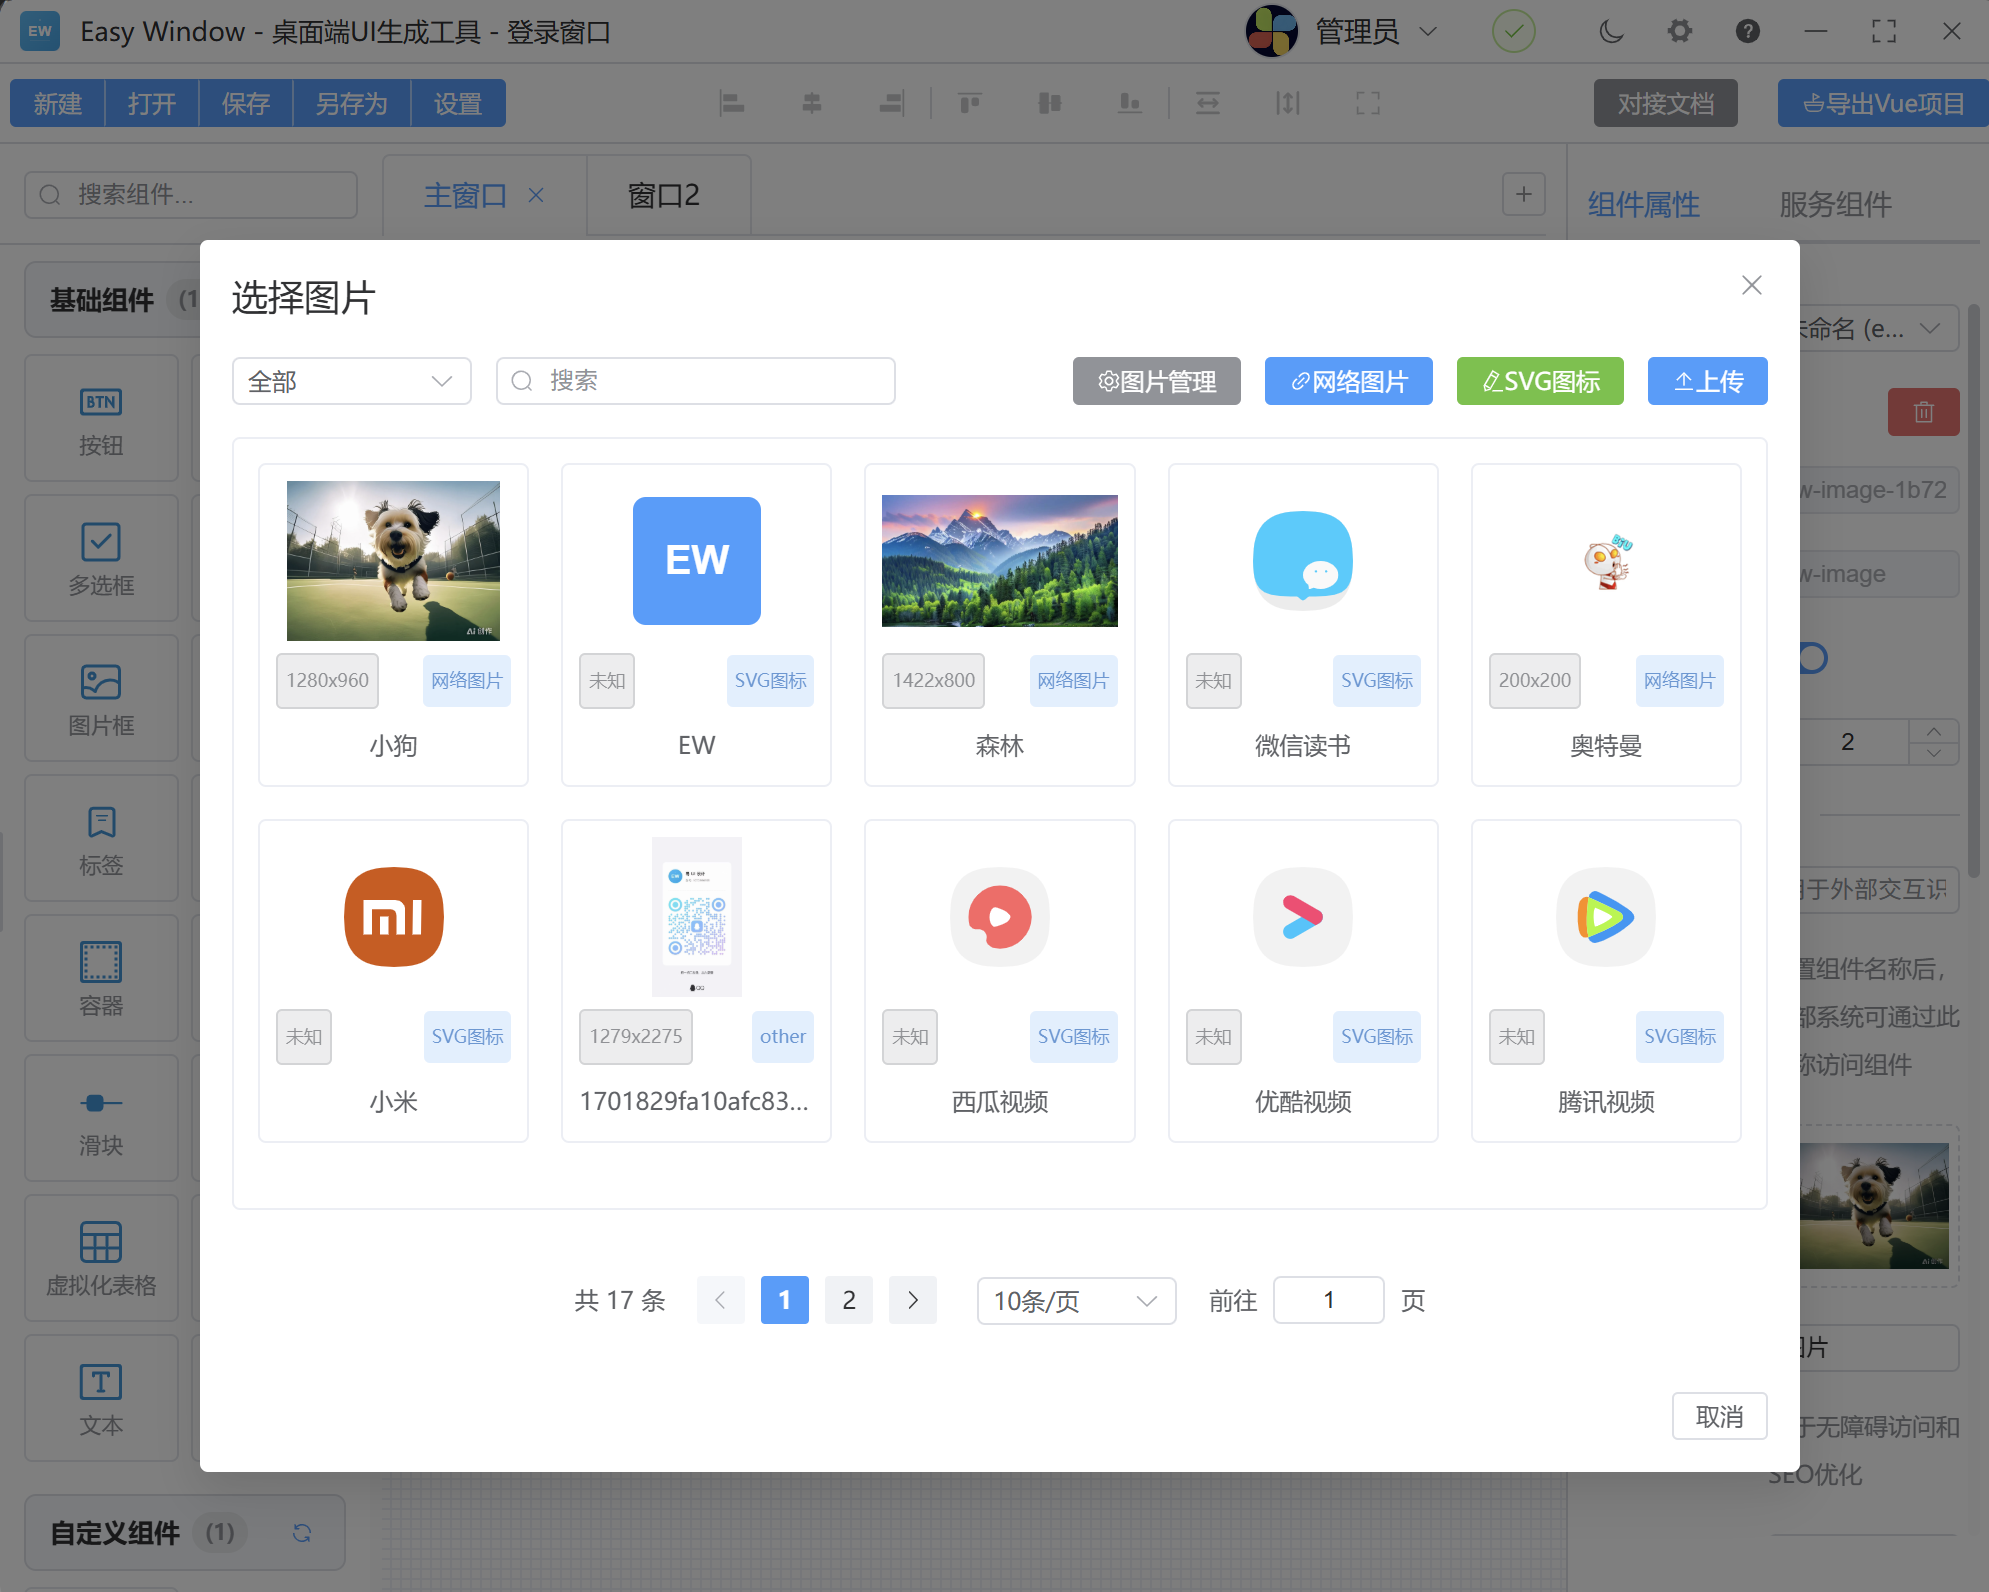
Task: Click the green checkmark status icon
Action: [x=1514, y=31]
